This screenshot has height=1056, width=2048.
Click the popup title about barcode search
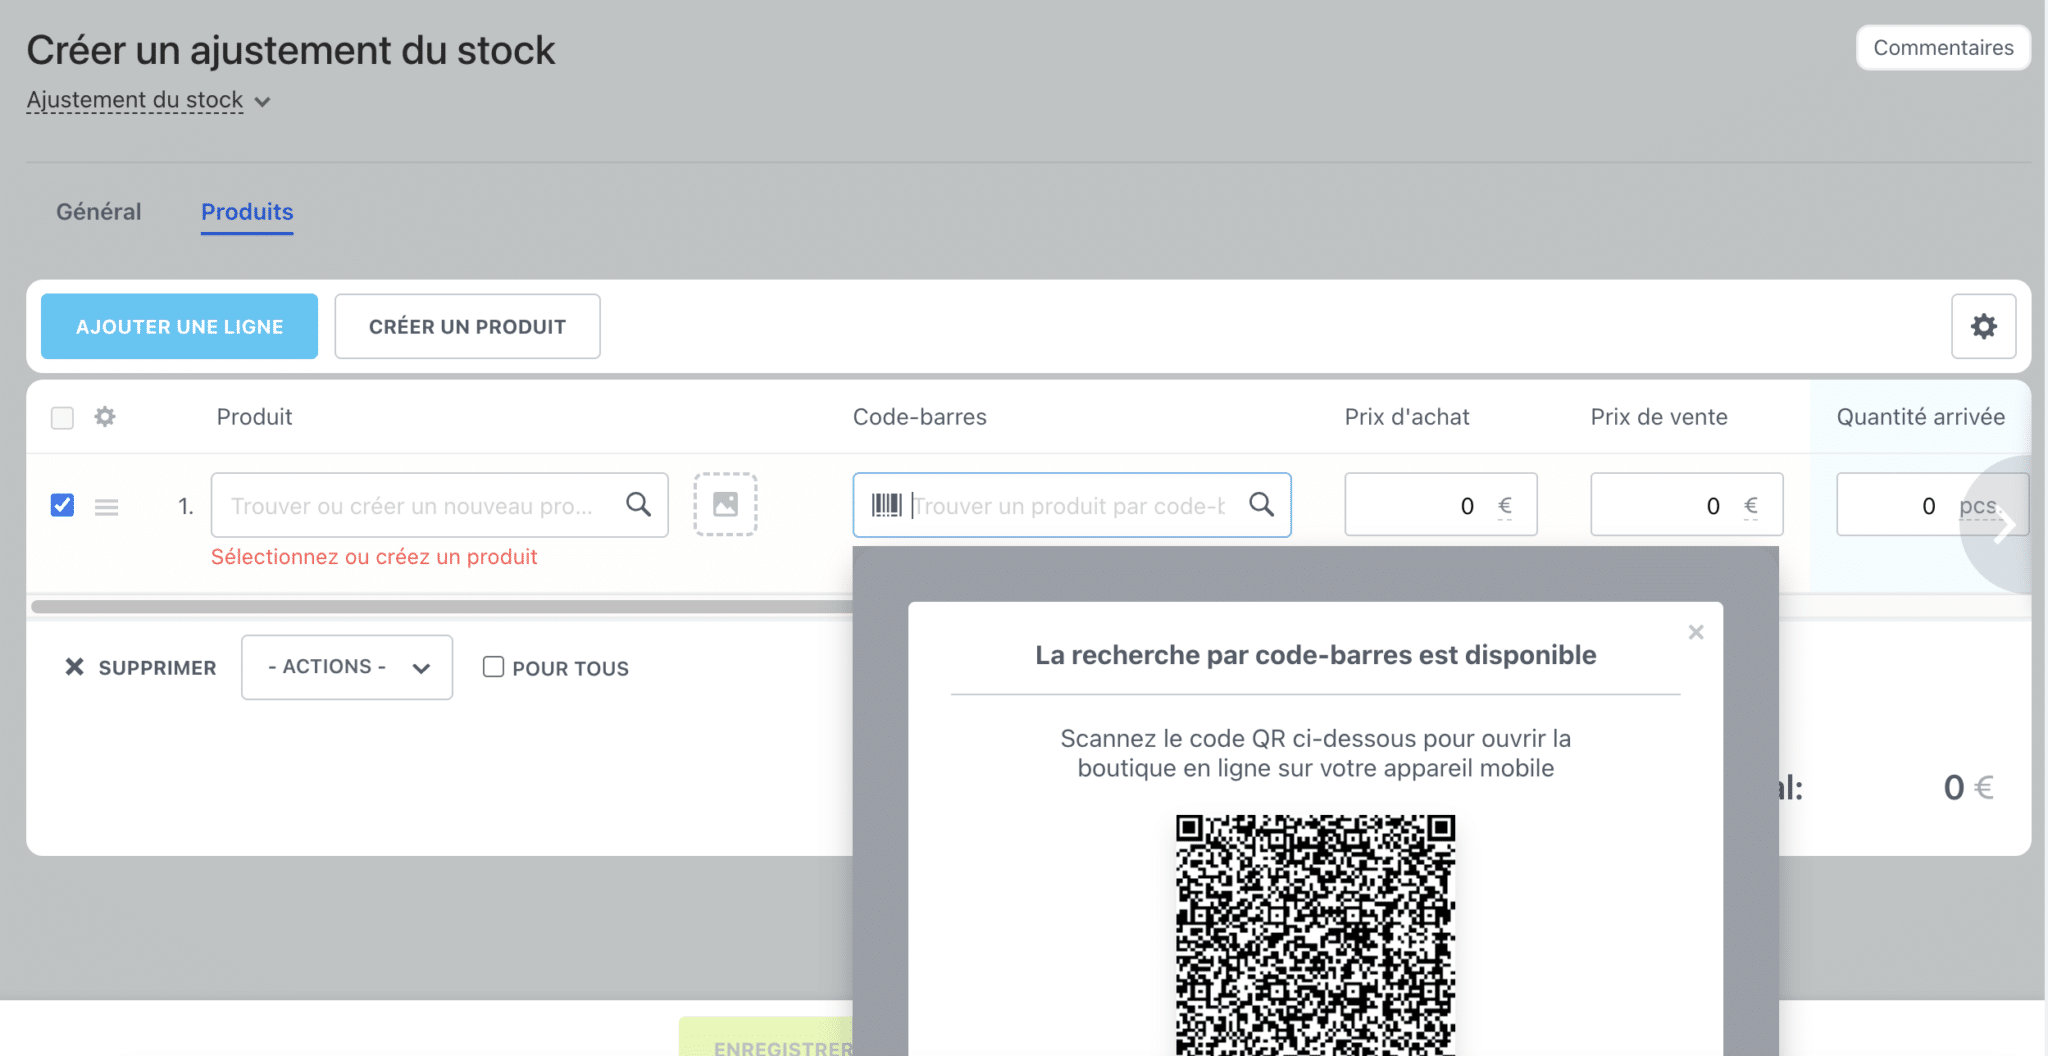[x=1315, y=655]
